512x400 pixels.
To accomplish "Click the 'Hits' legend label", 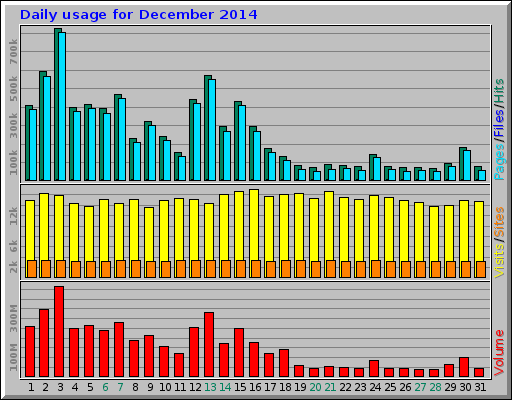I will pyautogui.click(x=499, y=91).
